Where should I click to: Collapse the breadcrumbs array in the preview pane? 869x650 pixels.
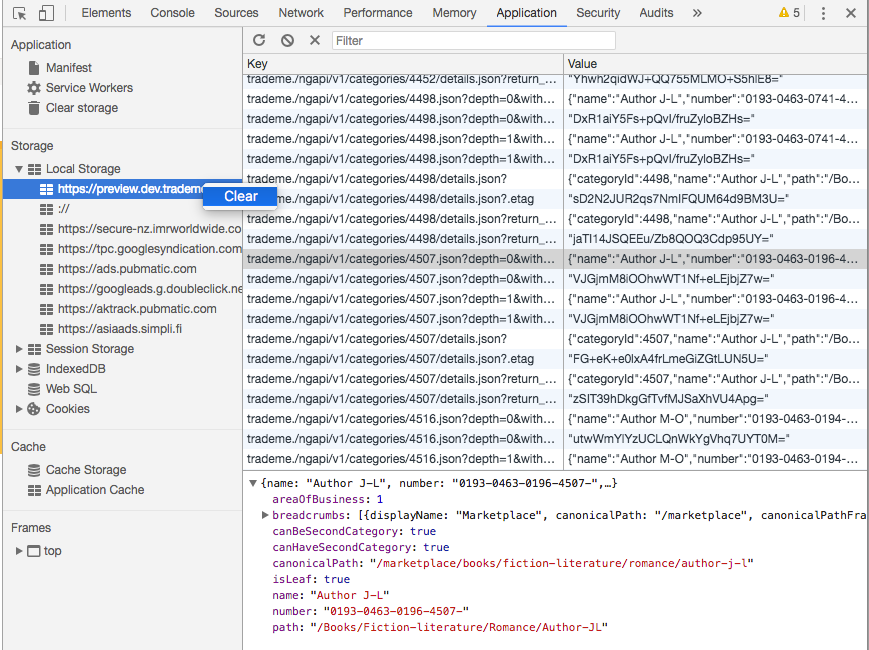[x=264, y=515]
